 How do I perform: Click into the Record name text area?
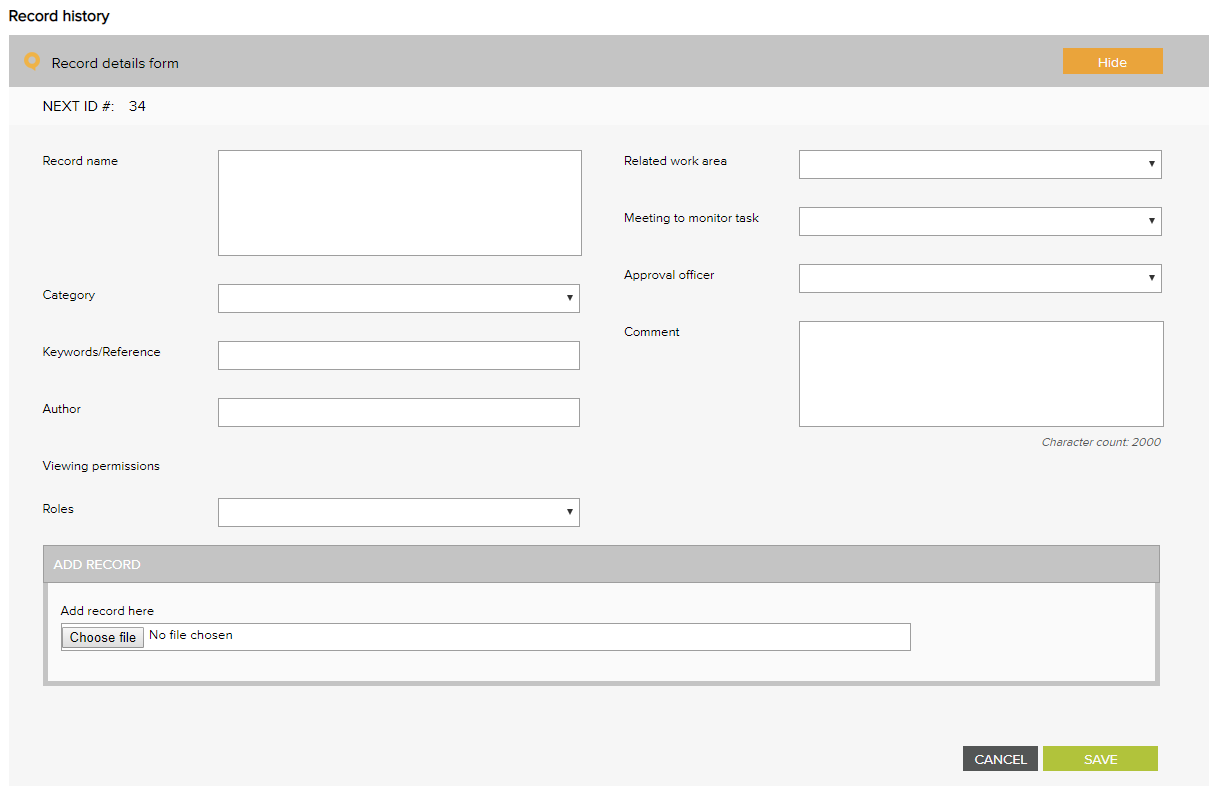tap(399, 203)
